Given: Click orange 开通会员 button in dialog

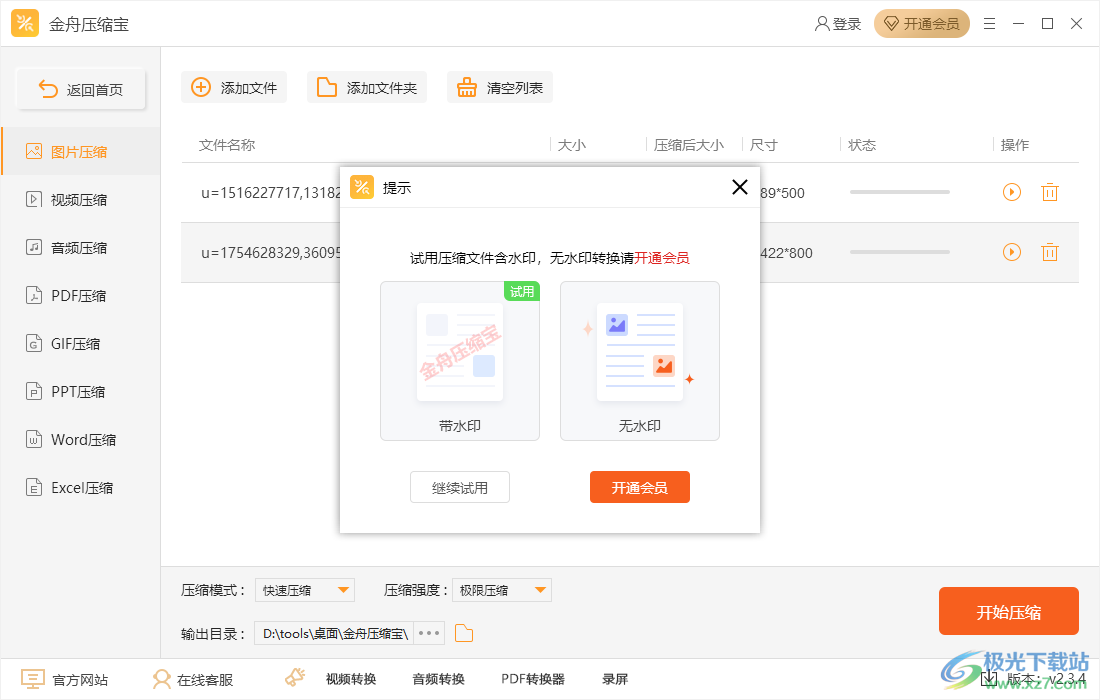Looking at the screenshot, I should [x=640, y=487].
